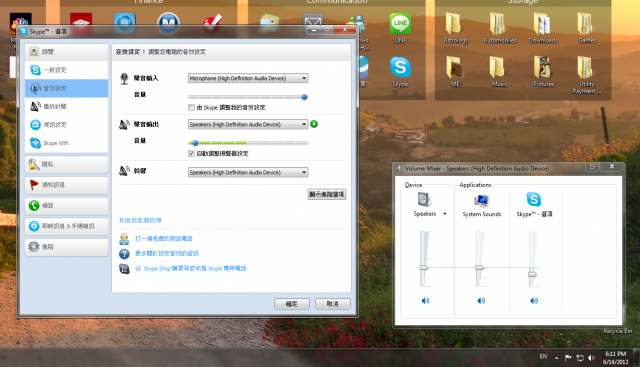Click the System Sounds volume slider in Mixer
Viewport: 640px width, 367px height.
479,267
